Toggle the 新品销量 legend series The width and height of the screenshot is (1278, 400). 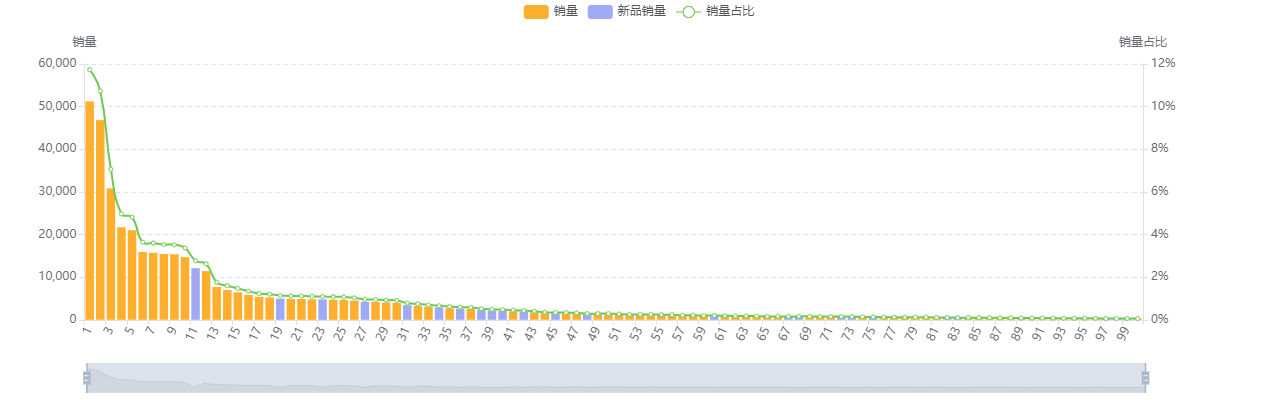tap(627, 11)
